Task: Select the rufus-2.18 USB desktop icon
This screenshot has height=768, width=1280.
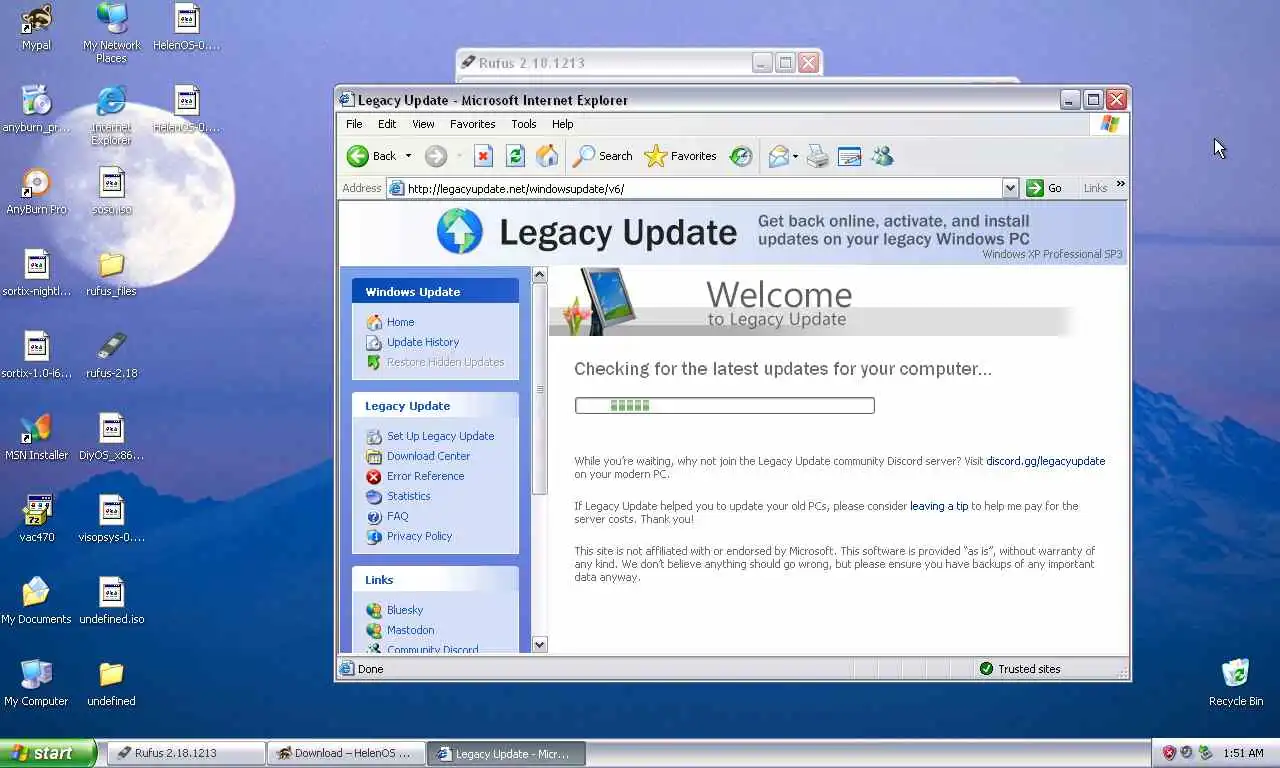Action: pos(111,356)
